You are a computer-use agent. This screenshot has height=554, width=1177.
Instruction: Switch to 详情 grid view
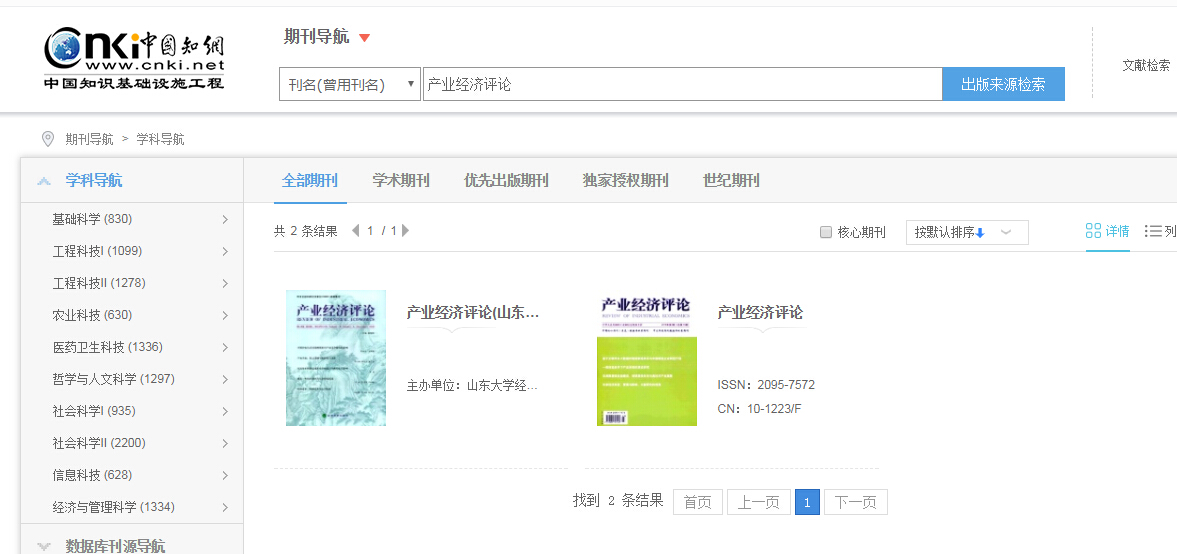[x=1107, y=231]
